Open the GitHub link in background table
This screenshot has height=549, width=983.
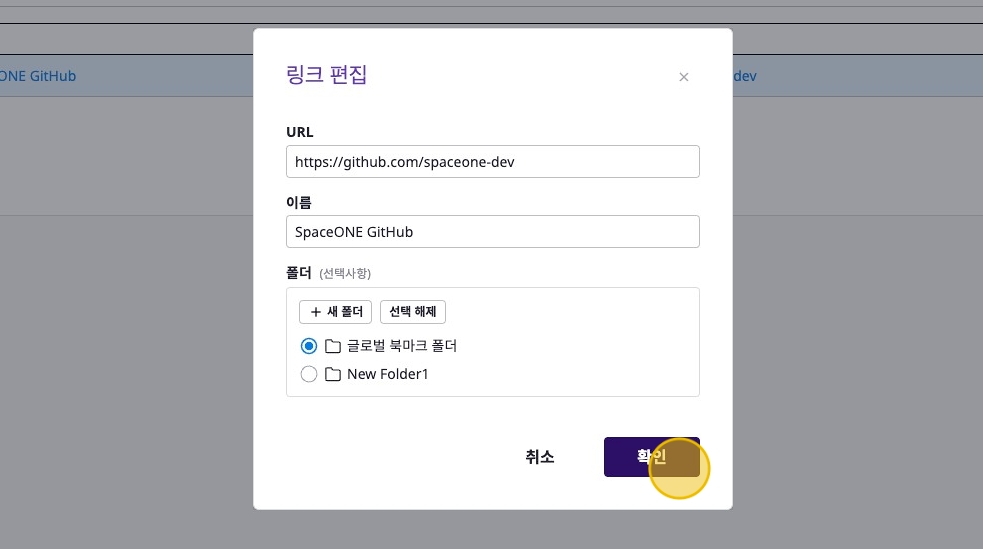pos(38,76)
